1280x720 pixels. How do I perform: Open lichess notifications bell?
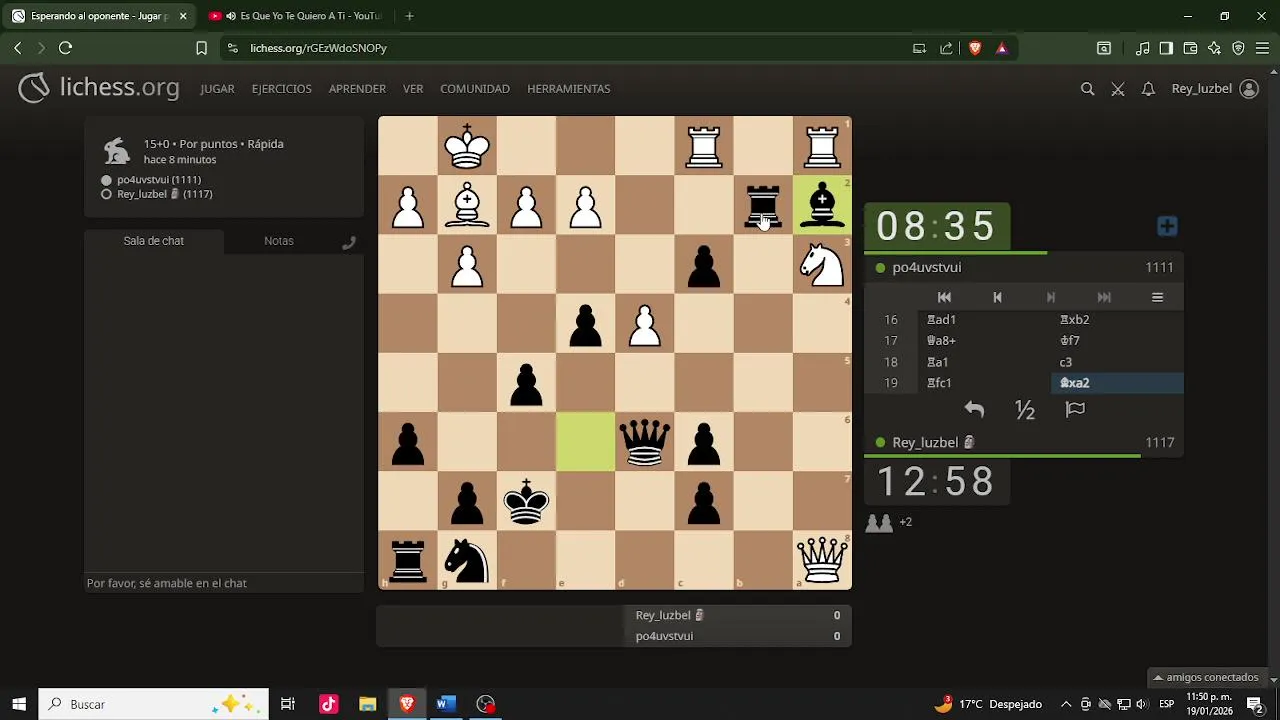(x=1148, y=89)
